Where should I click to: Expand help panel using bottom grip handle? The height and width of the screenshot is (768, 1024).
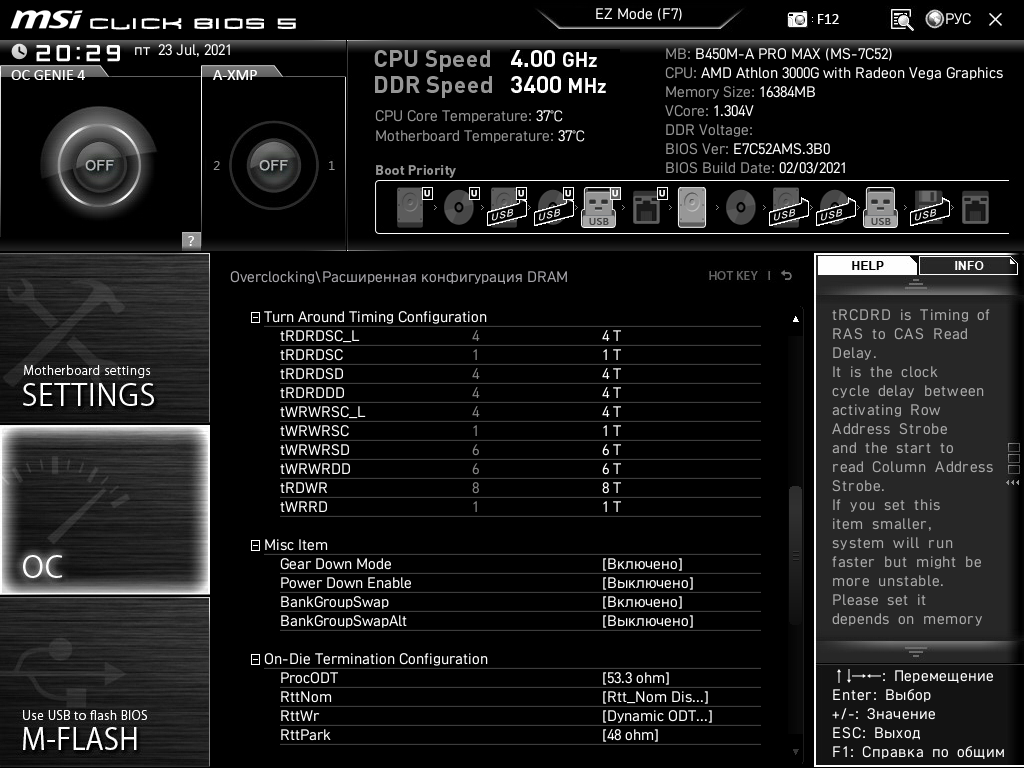coord(916,652)
